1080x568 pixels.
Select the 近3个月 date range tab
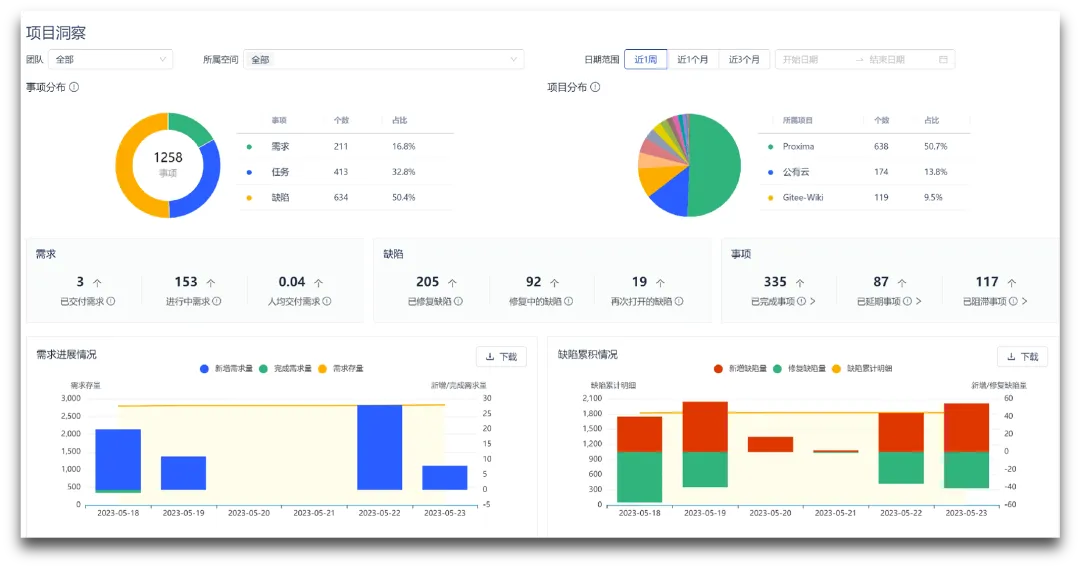tap(744, 60)
